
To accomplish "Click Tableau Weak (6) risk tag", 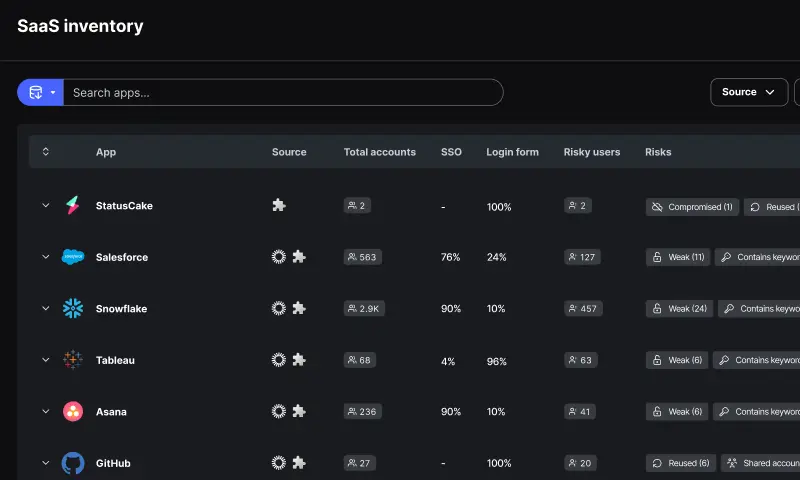I will pos(677,360).
